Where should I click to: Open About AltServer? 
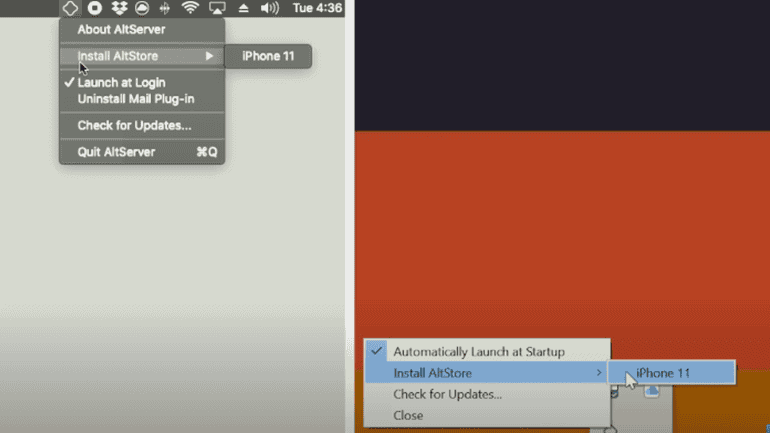[x=121, y=30]
